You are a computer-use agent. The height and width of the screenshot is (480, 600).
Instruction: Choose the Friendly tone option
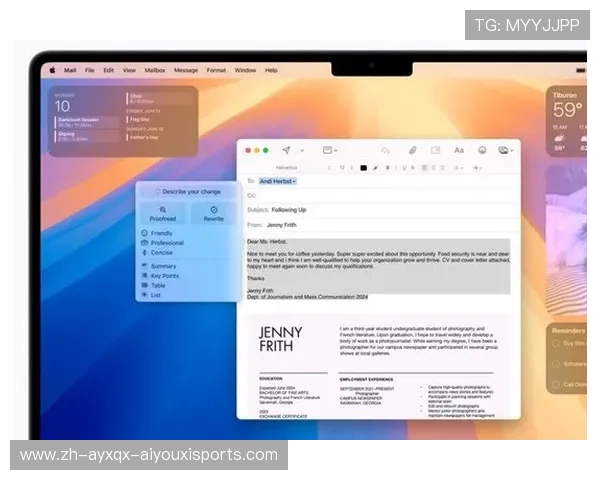click(x=157, y=233)
